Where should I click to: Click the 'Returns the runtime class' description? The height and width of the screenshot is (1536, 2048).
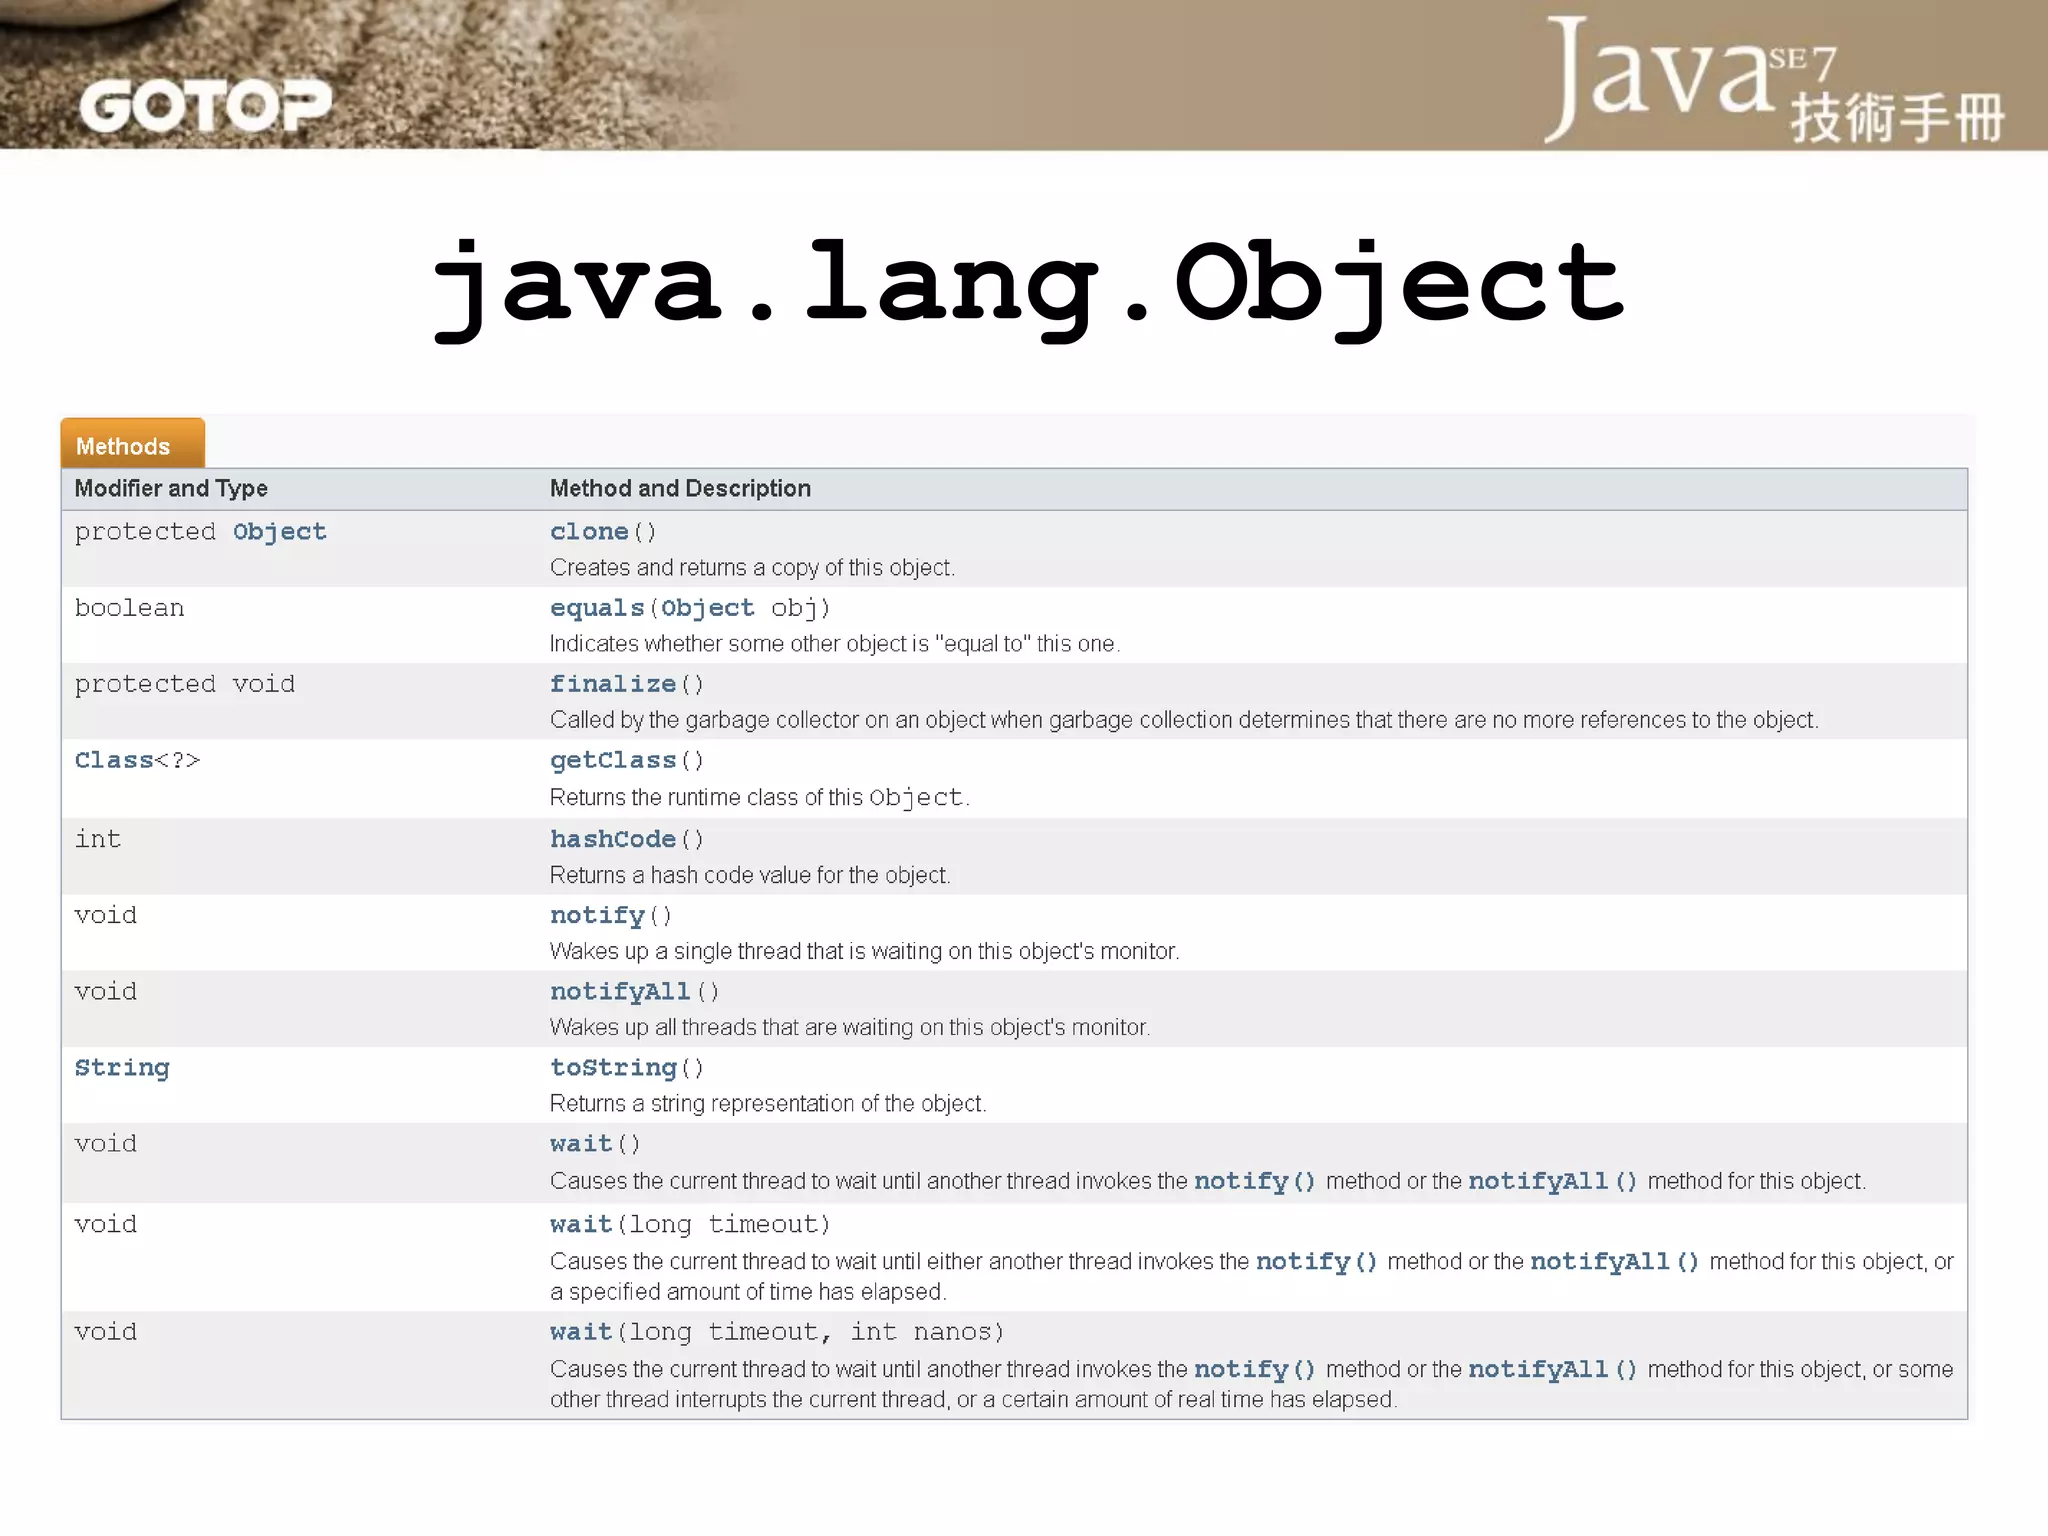point(760,797)
